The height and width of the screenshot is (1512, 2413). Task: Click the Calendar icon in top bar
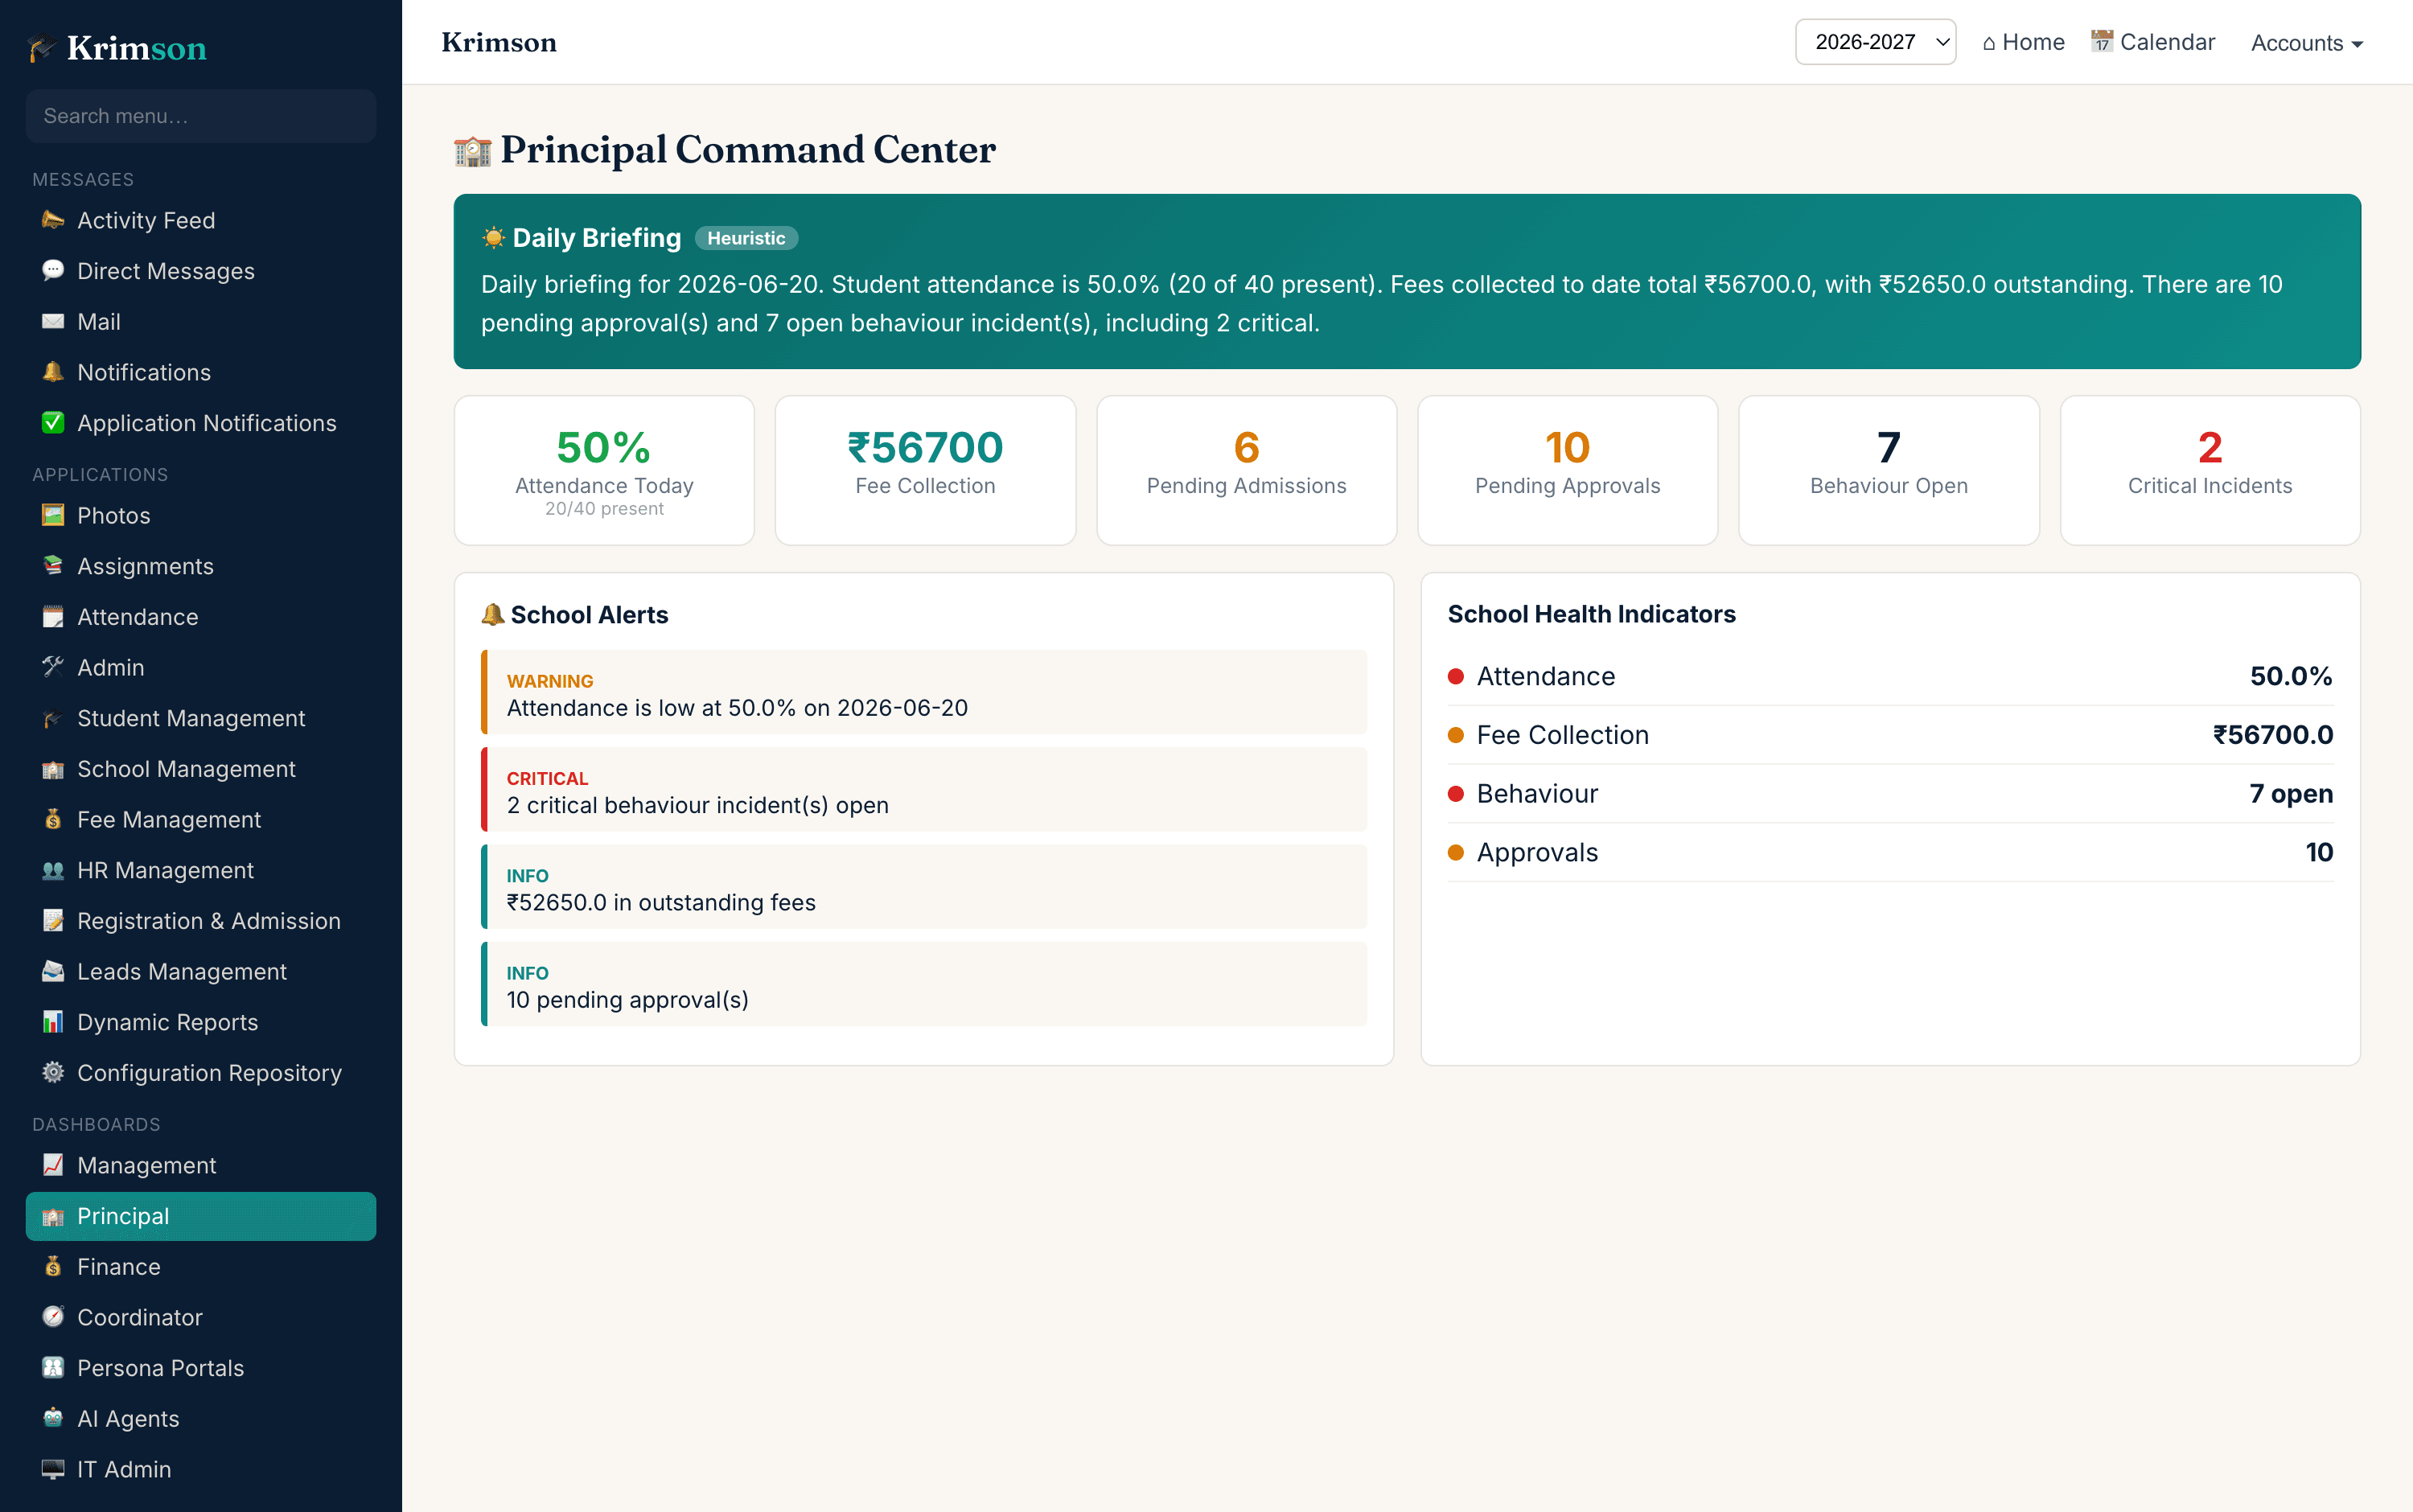click(2102, 41)
